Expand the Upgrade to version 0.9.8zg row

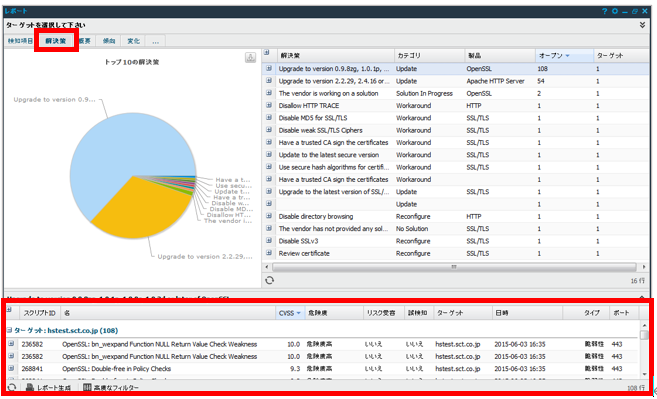tap(269, 68)
